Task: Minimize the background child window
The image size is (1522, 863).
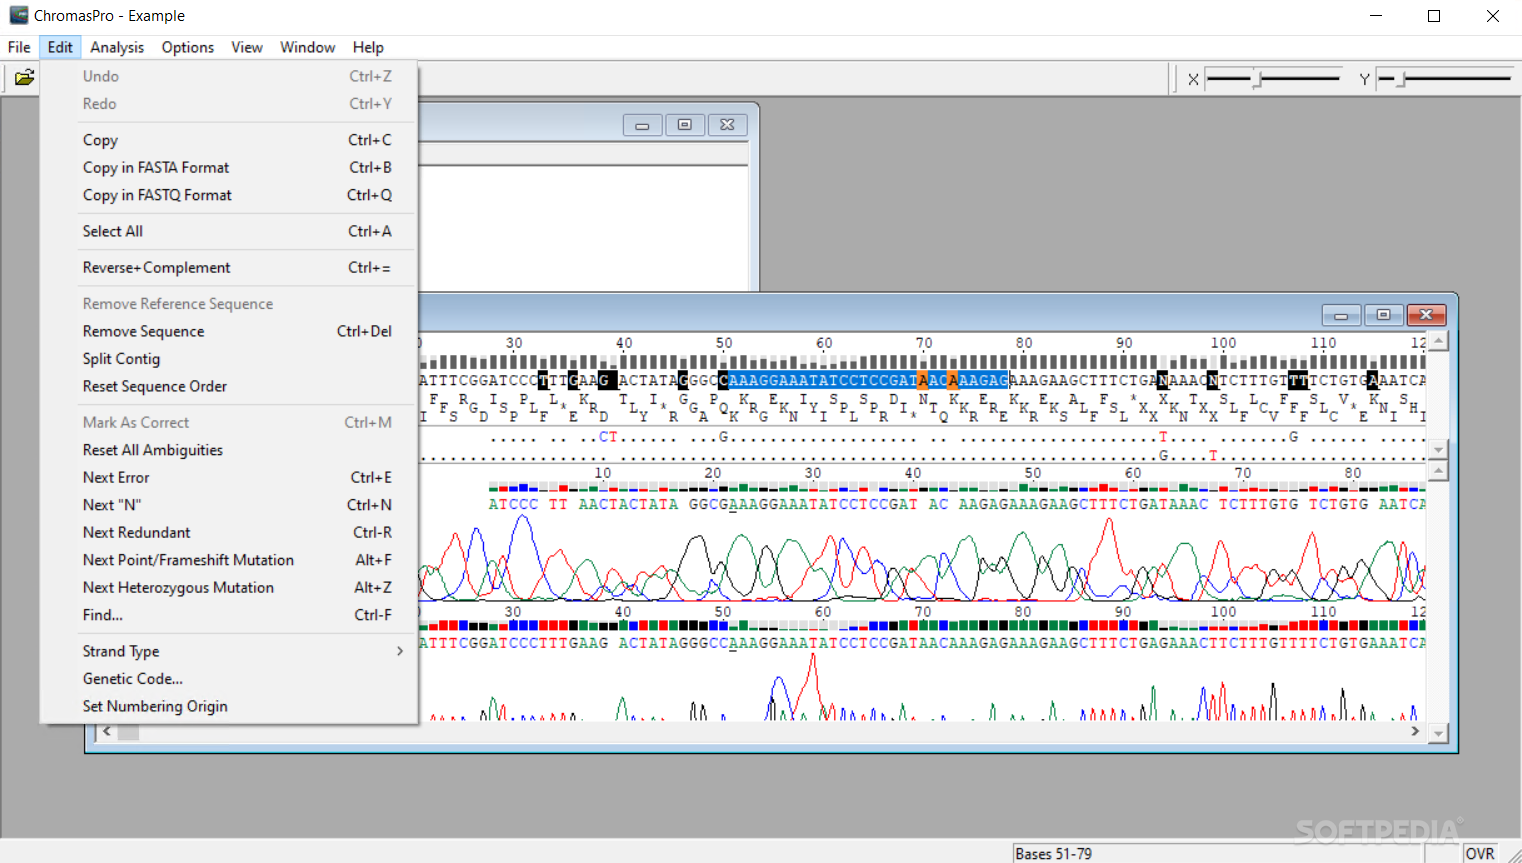Action: 642,125
